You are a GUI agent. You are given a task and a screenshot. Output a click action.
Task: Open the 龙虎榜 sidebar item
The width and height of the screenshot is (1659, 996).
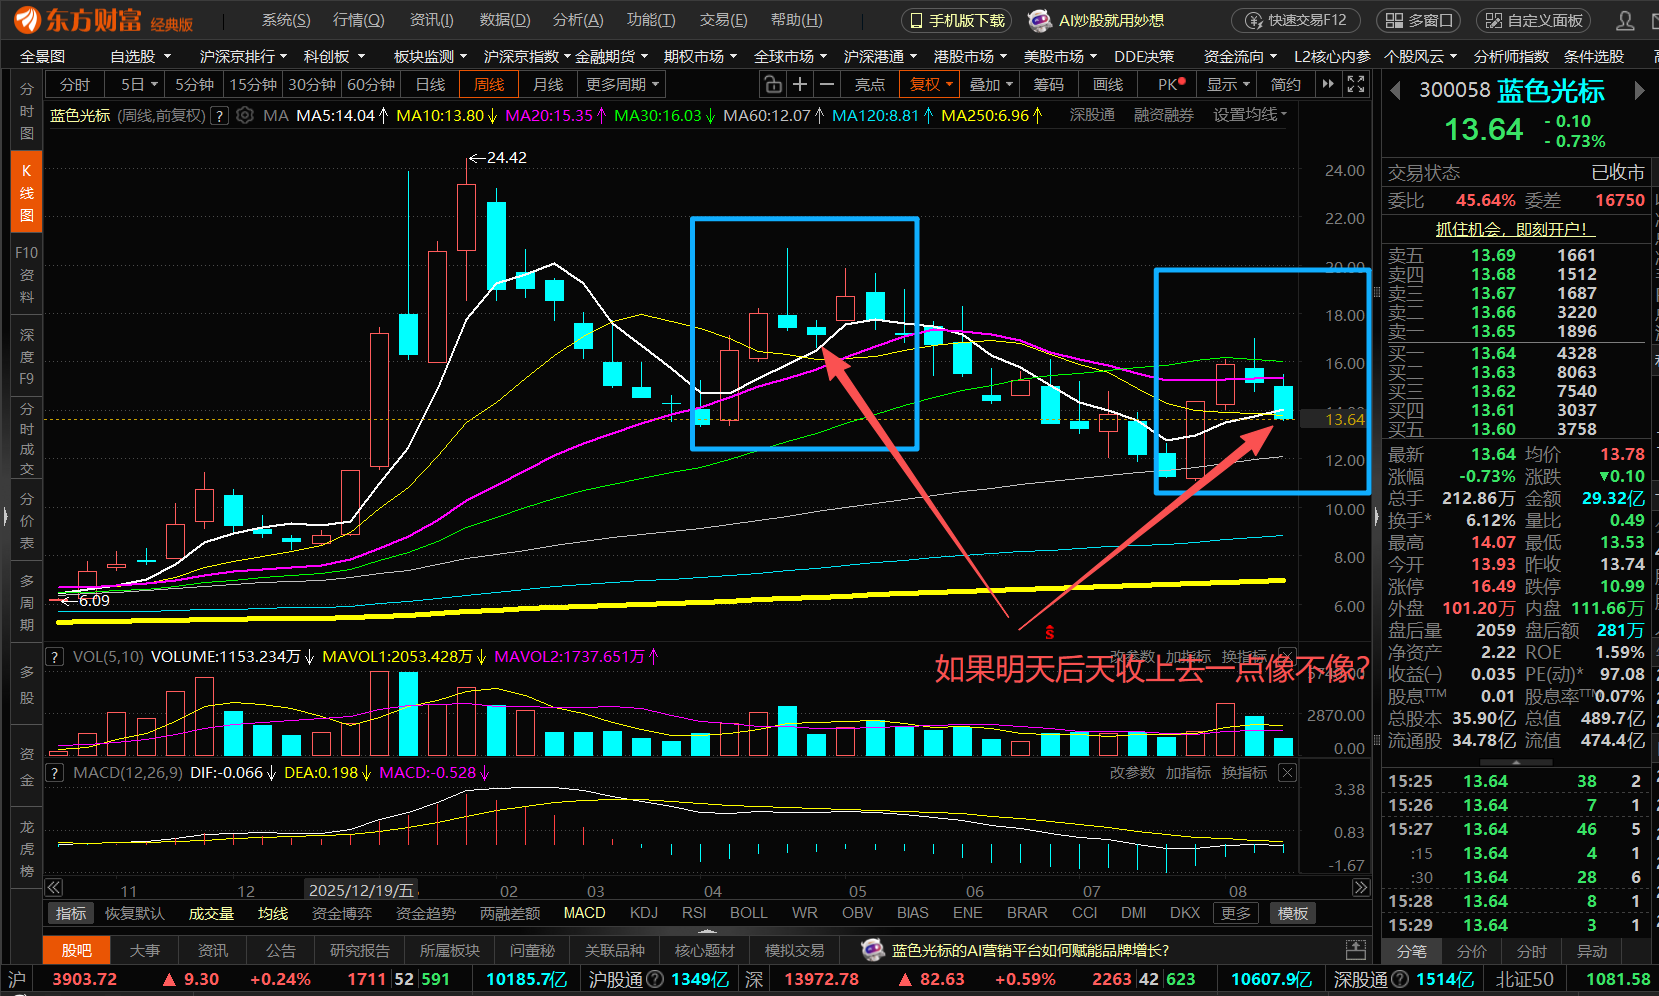(27, 849)
